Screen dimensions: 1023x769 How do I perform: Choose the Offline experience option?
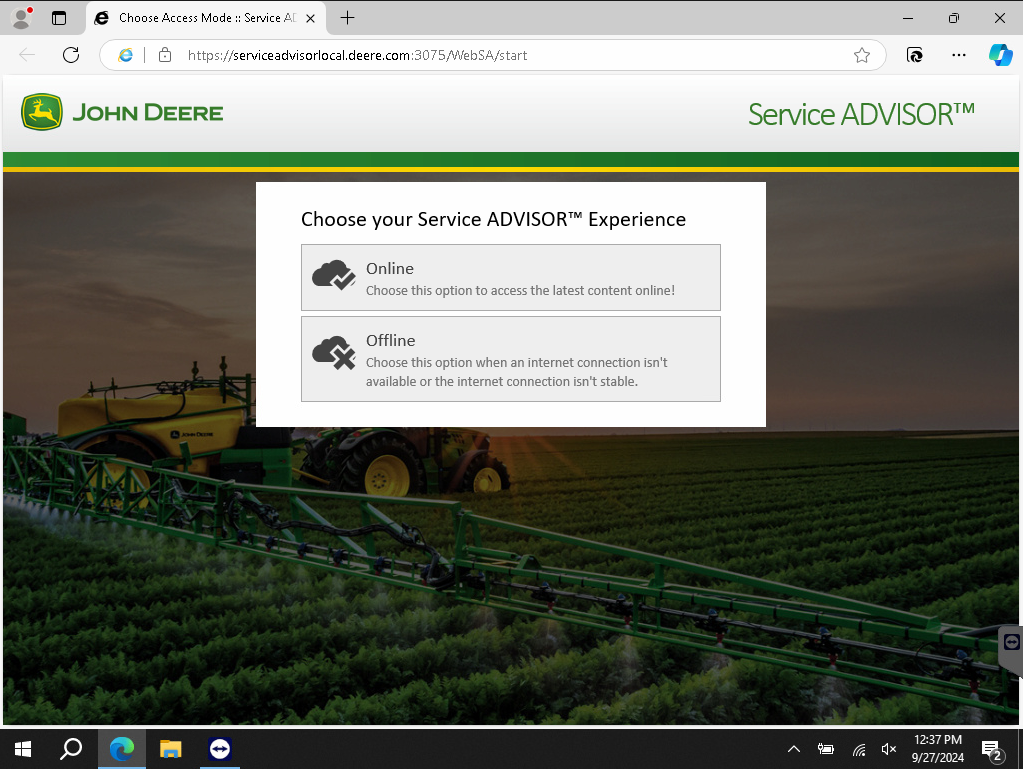pyautogui.click(x=510, y=358)
